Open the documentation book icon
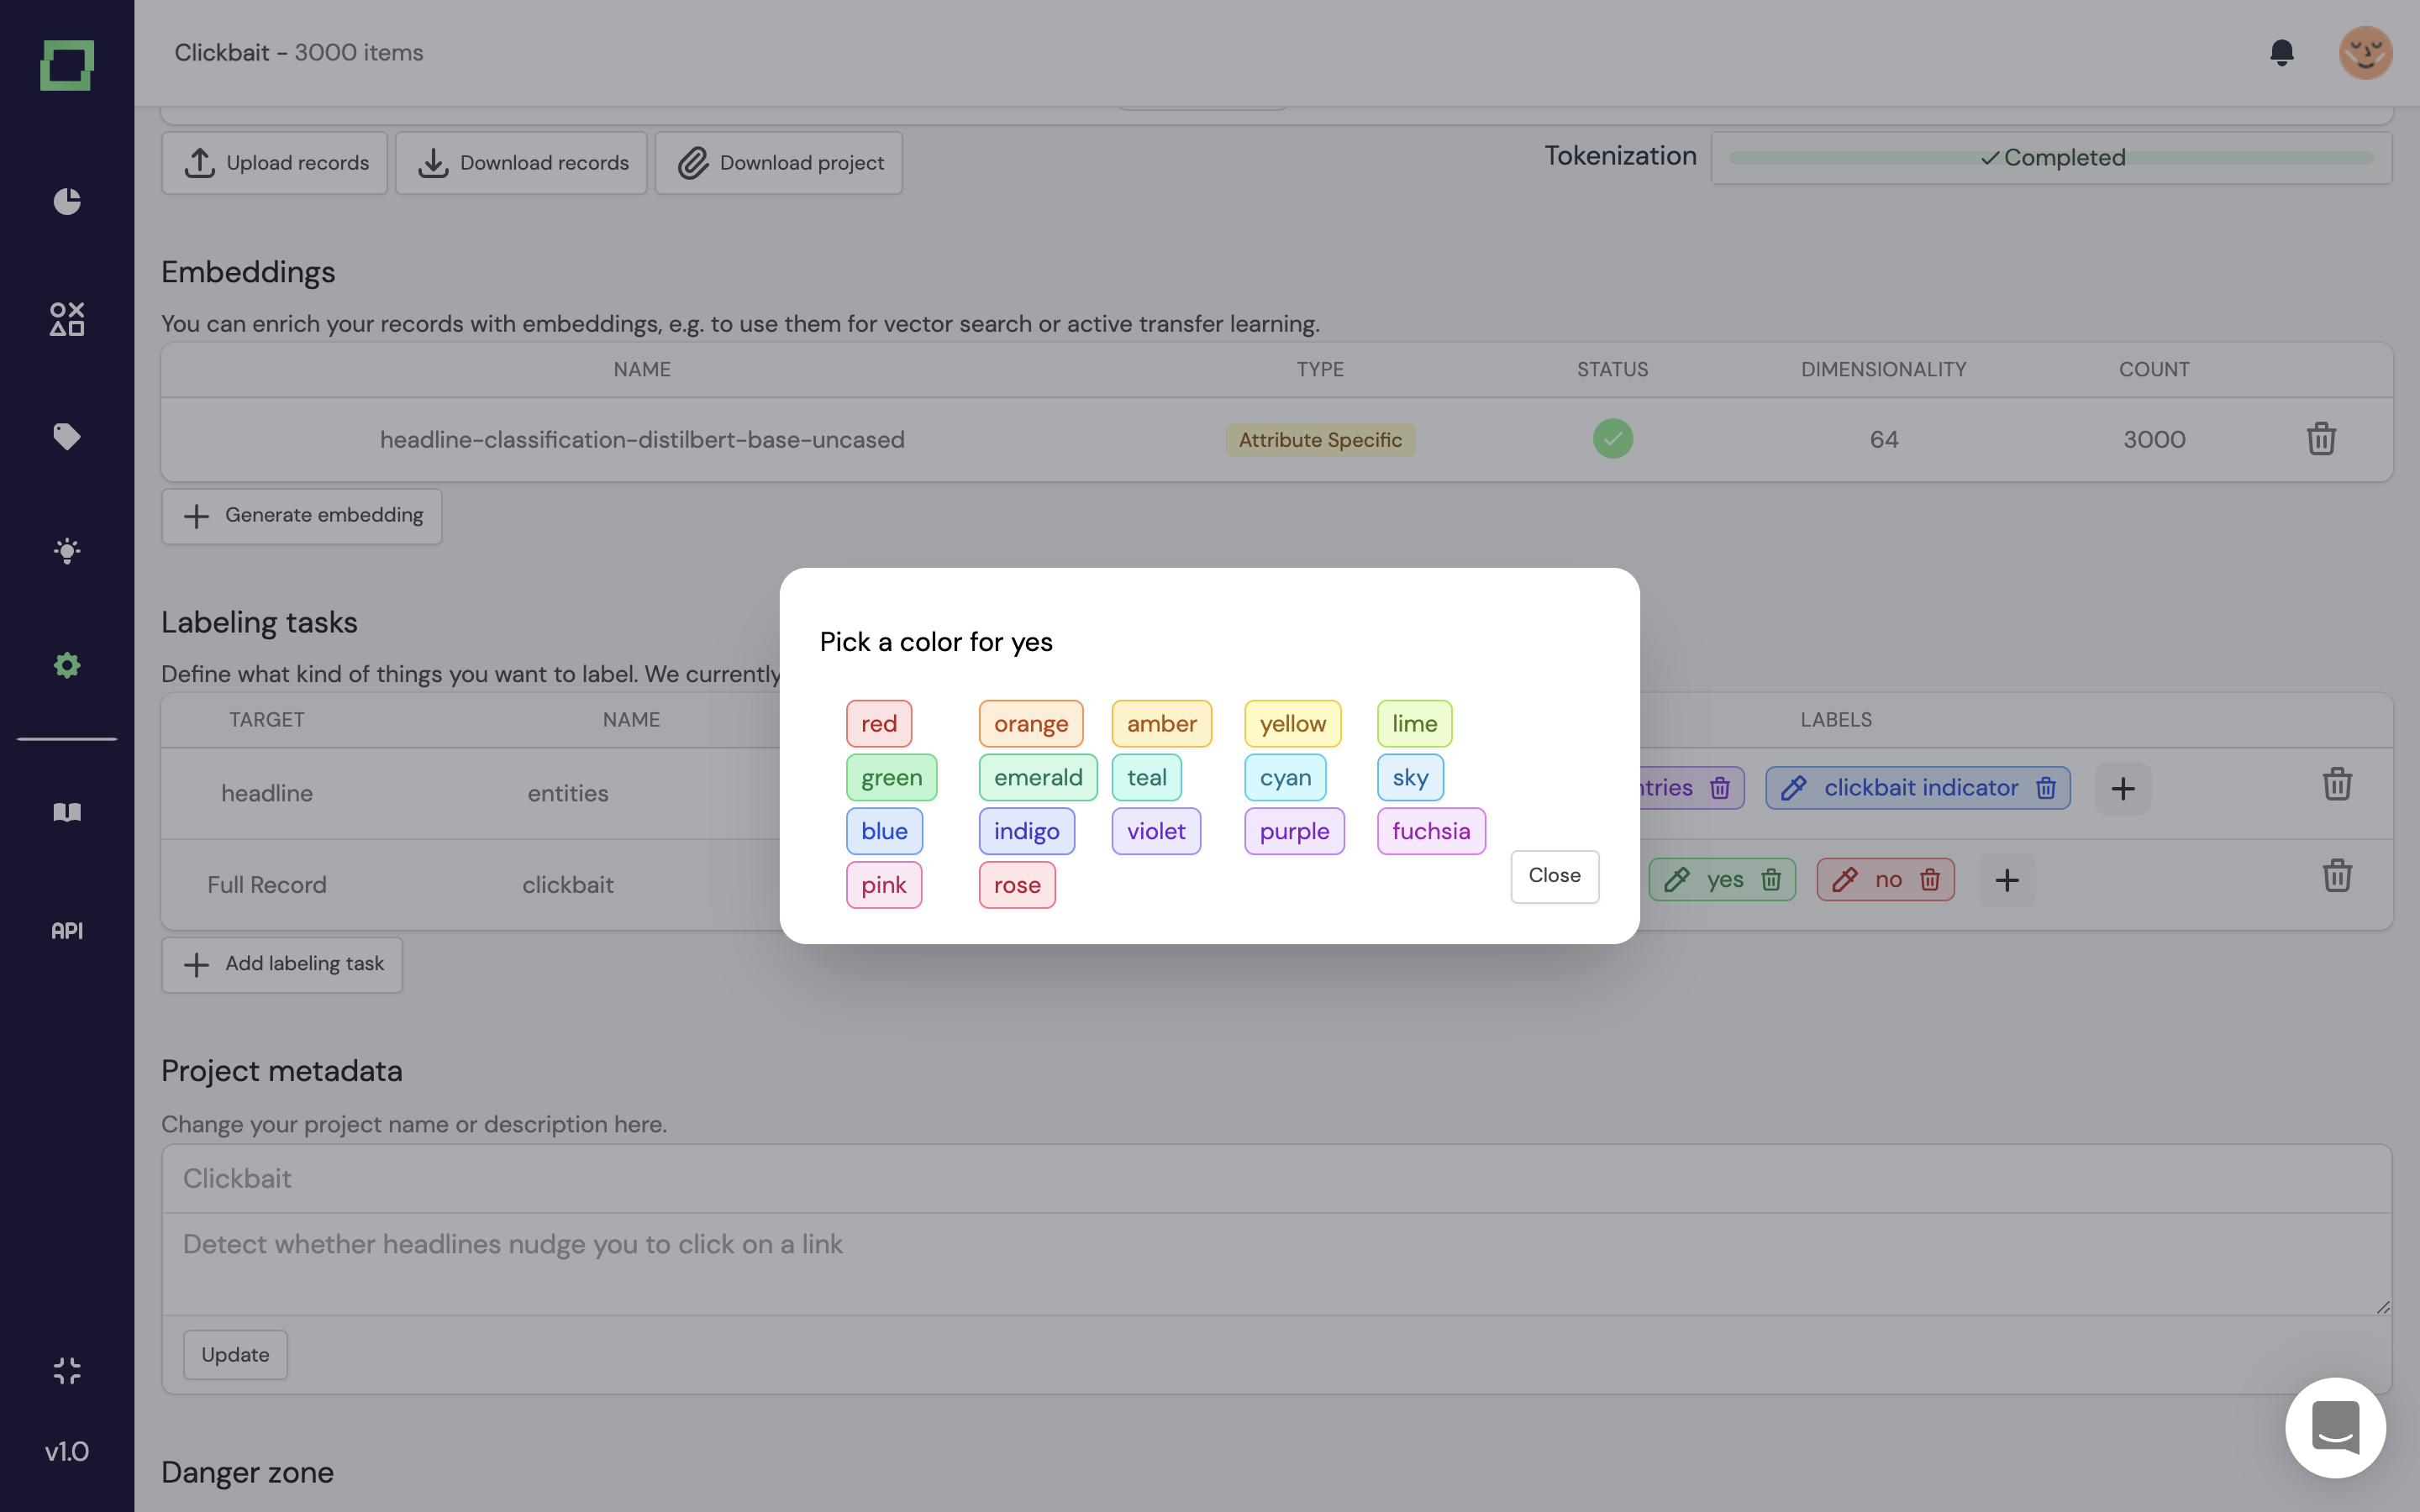Image resolution: width=2420 pixels, height=1512 pixels. click(67, 812)
